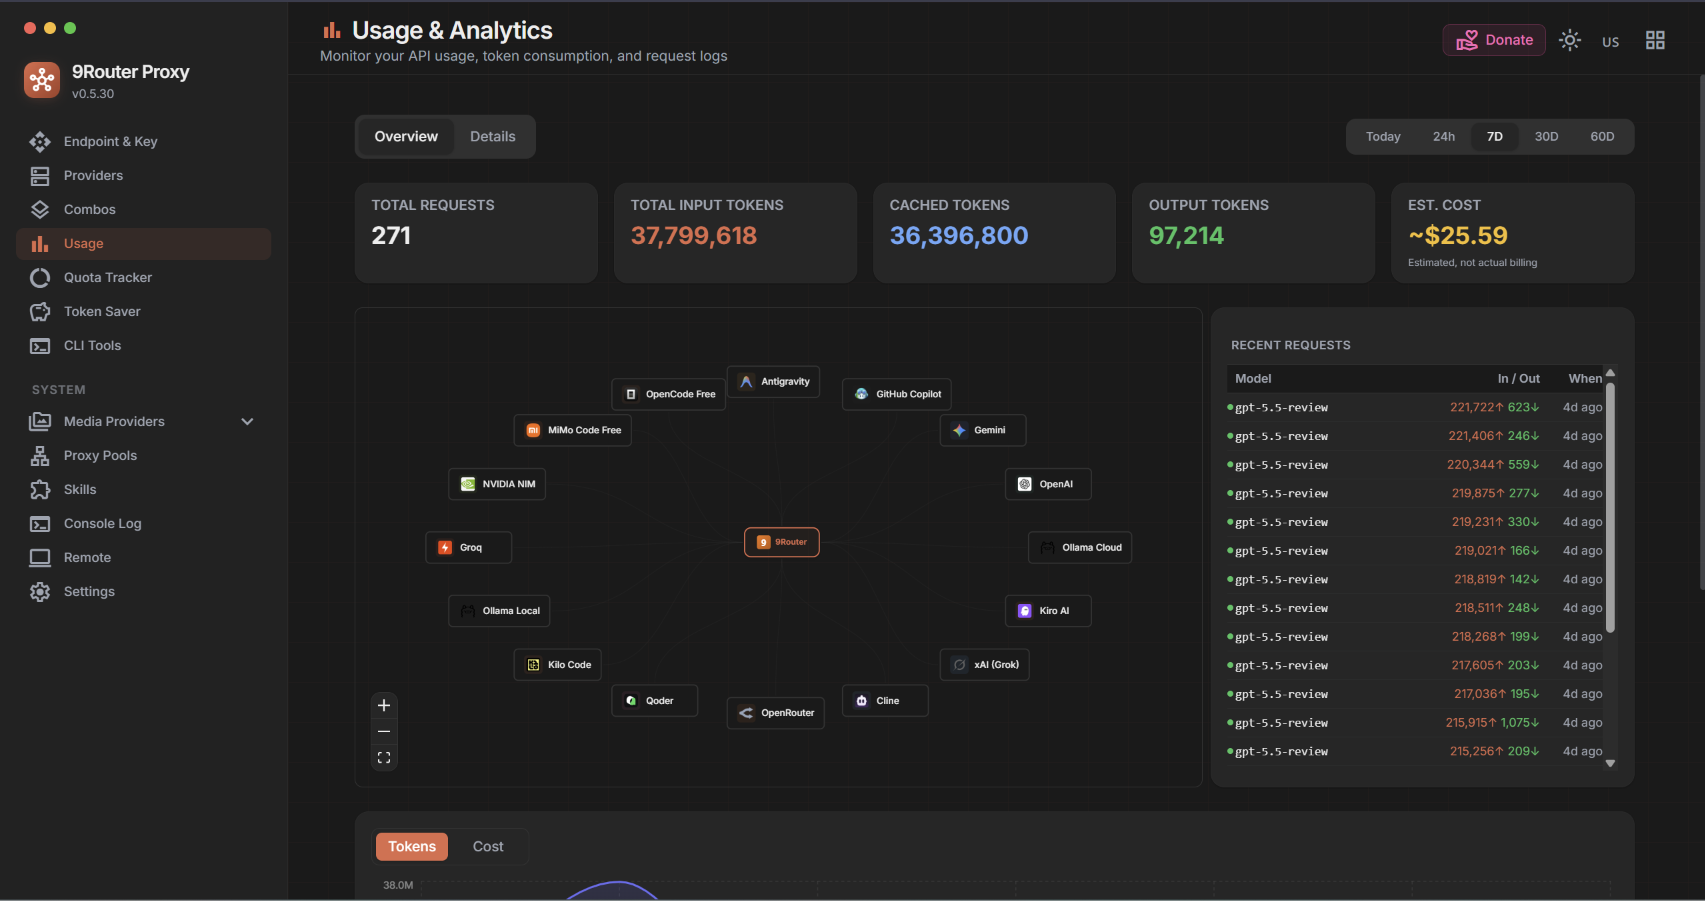Open the CLI Tools terminal icon

tap(40, 346)
